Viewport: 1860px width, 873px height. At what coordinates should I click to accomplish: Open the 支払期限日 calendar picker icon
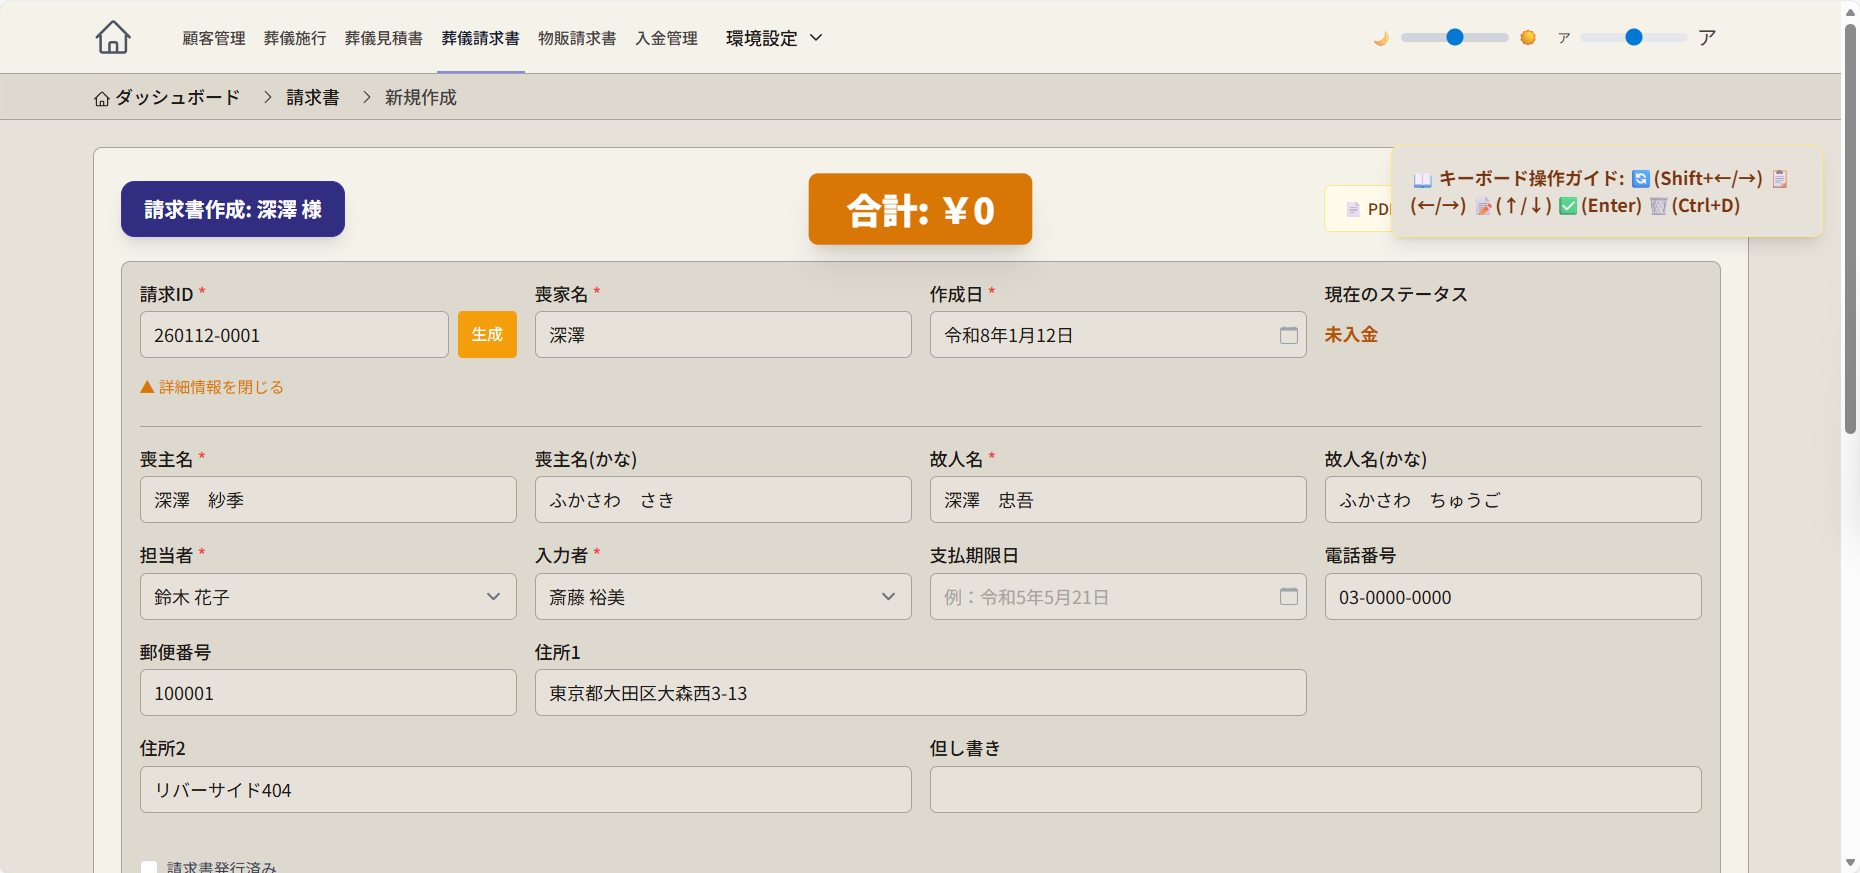(1288, 597)
